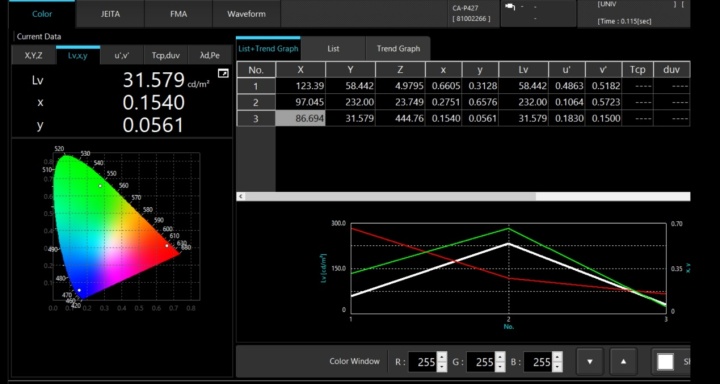The image size is (720, 384).
Task: Click the left arrow of horizontal scrollbar
Action: coord(241,196)
